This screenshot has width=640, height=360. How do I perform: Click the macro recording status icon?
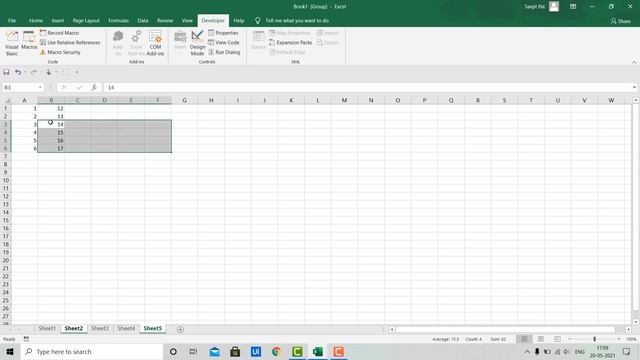click(x=26, y=339)
